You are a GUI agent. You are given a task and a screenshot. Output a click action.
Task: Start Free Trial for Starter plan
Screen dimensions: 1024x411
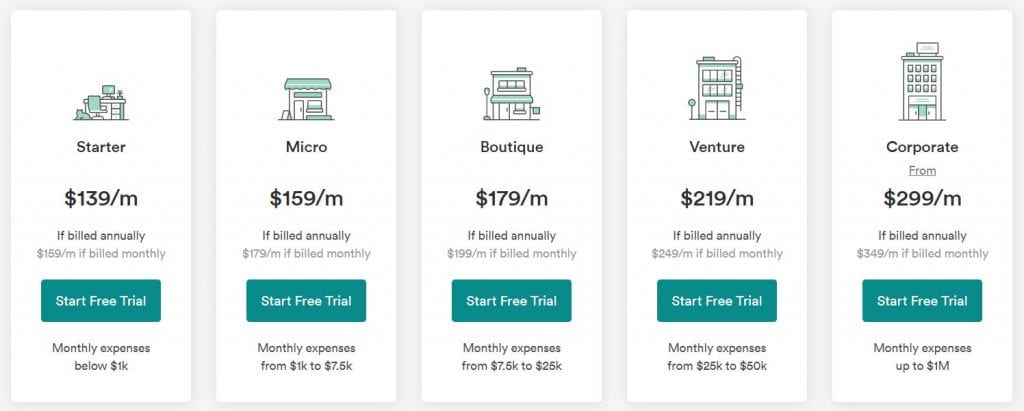pos(101,301)
